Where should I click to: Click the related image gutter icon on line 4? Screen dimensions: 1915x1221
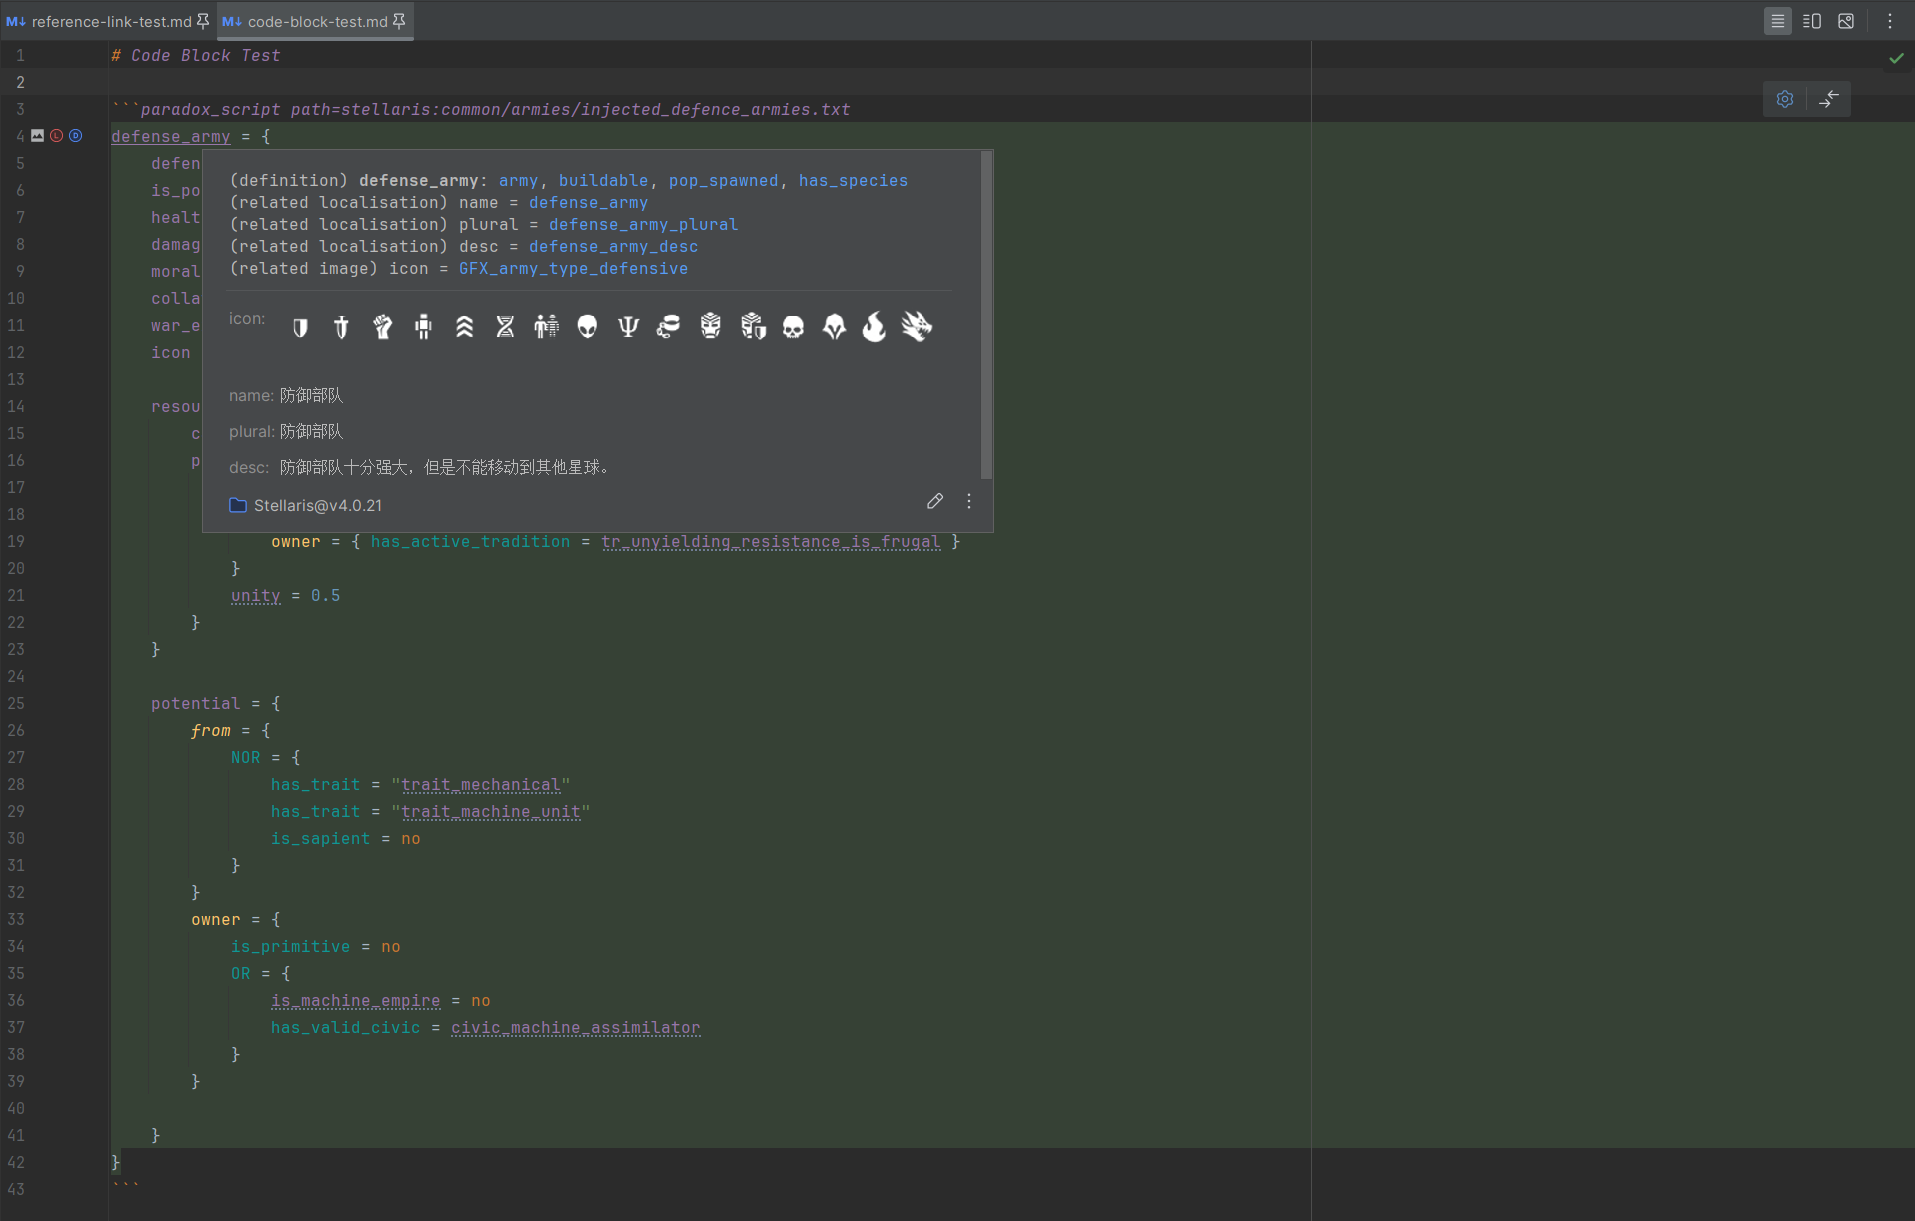point(38,136)
